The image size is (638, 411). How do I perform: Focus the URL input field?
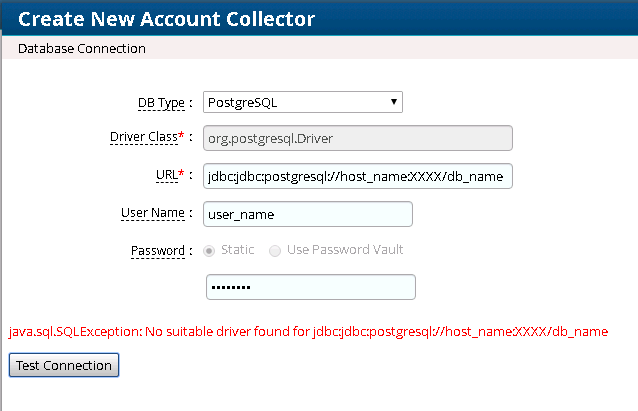(x=357, y=176)
